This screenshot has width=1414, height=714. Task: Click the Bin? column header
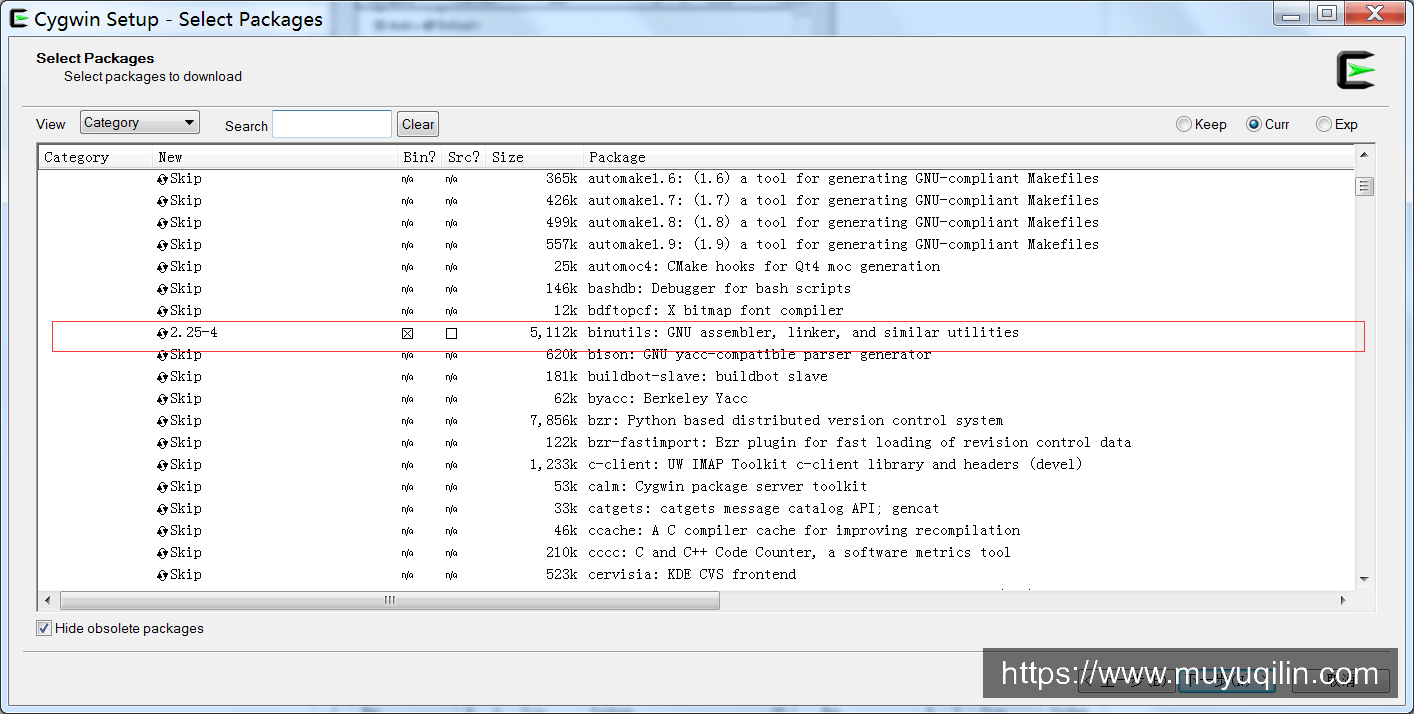[420, 157]
